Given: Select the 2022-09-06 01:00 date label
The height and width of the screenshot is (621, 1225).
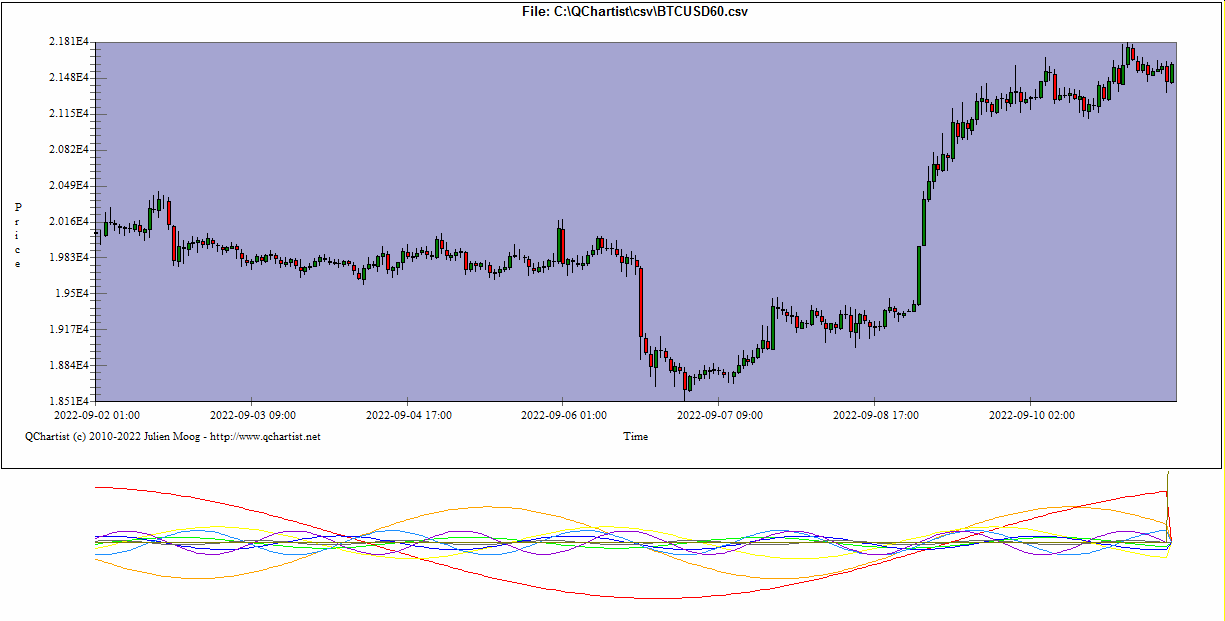Looking at the screenshot, I should coord(564,414).
